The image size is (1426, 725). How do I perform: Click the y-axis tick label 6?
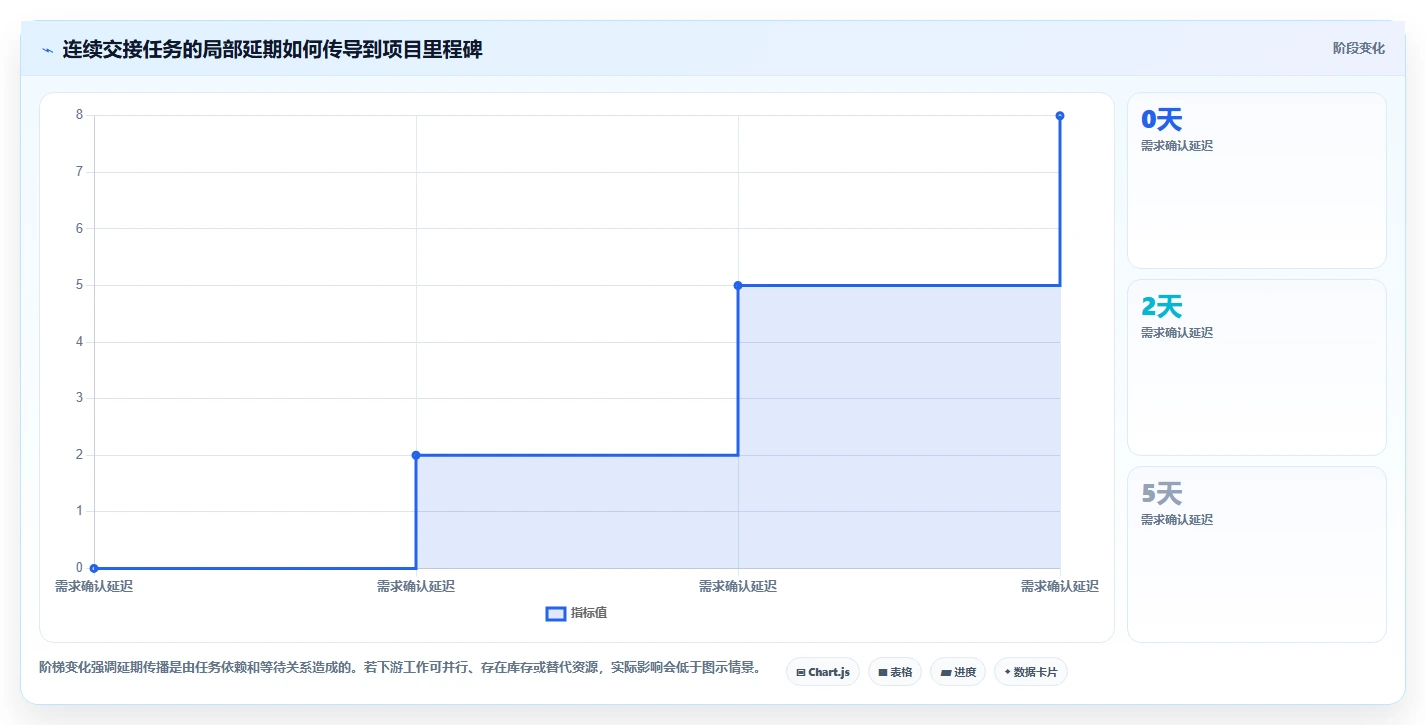(79, 228)
